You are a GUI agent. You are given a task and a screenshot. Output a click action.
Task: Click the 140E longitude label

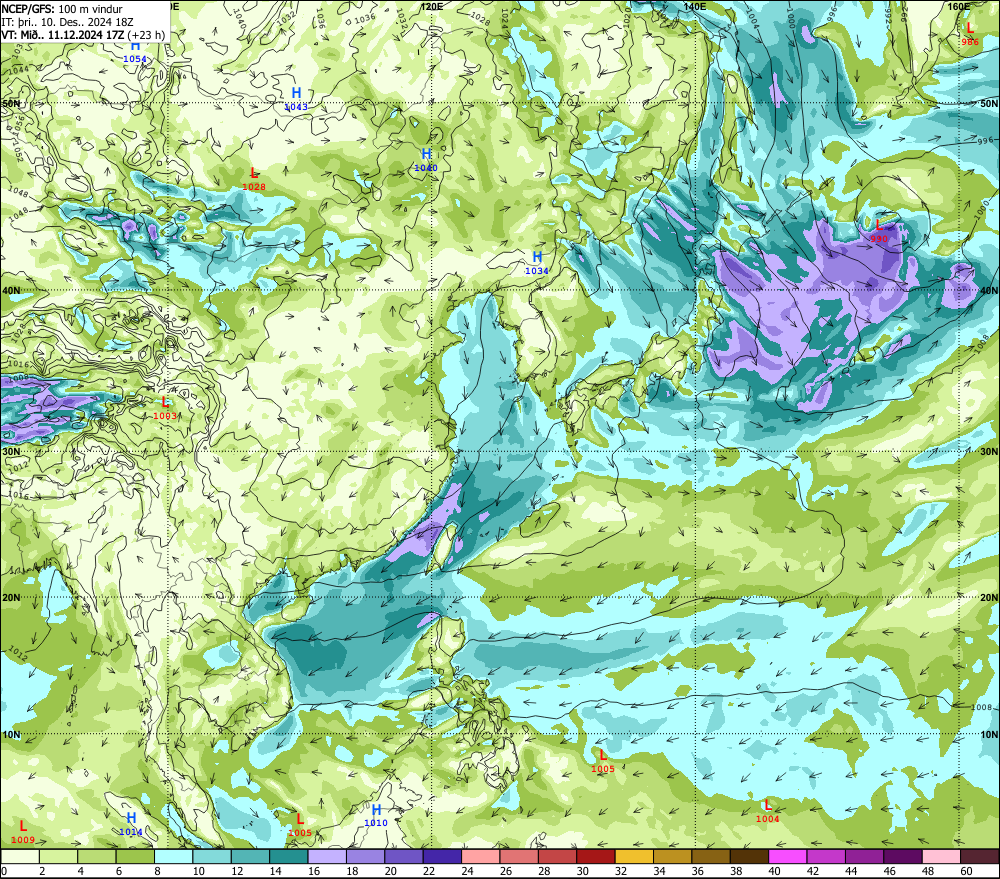(695, 6)
